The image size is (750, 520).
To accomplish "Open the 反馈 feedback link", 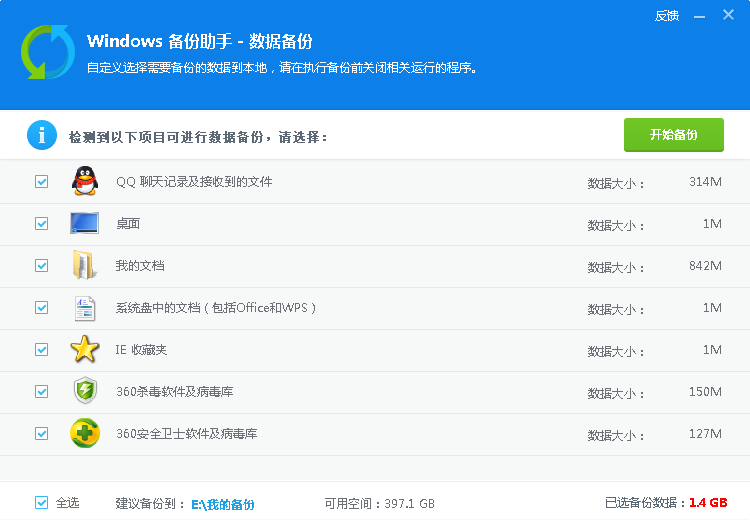I will pos(667,15).
